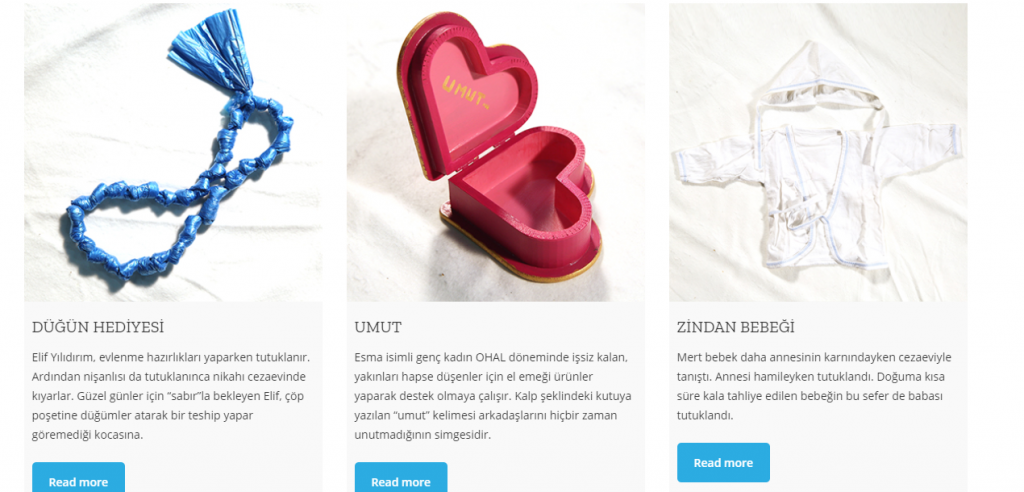Open the pink heart-shaped box photo

coord(496,152)
